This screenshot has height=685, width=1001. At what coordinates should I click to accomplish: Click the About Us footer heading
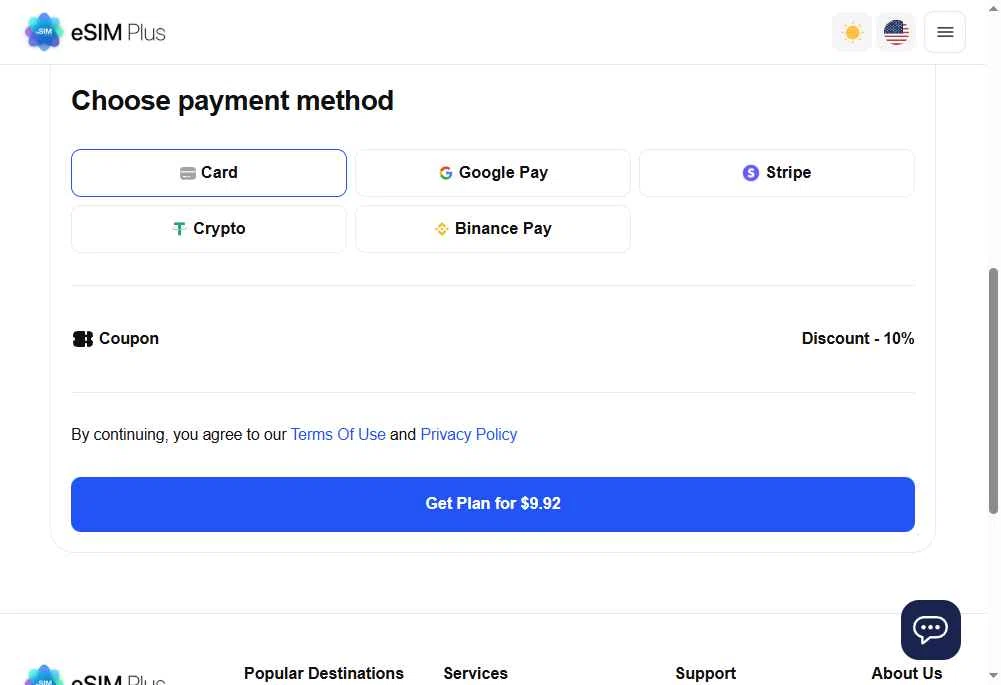tap(907, 674)
